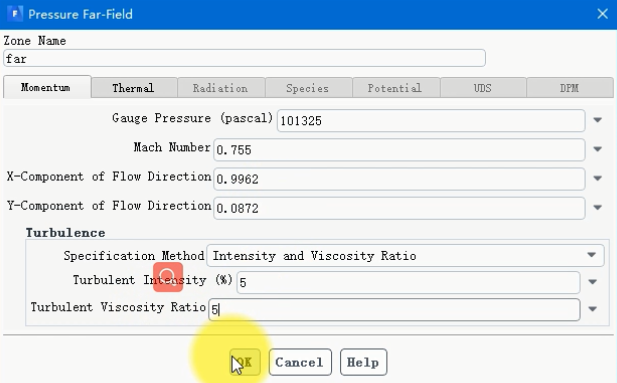
Task: Open the Turbulent Viscosity Ratio dropdown arrow
Action: [x=593, y=309]
